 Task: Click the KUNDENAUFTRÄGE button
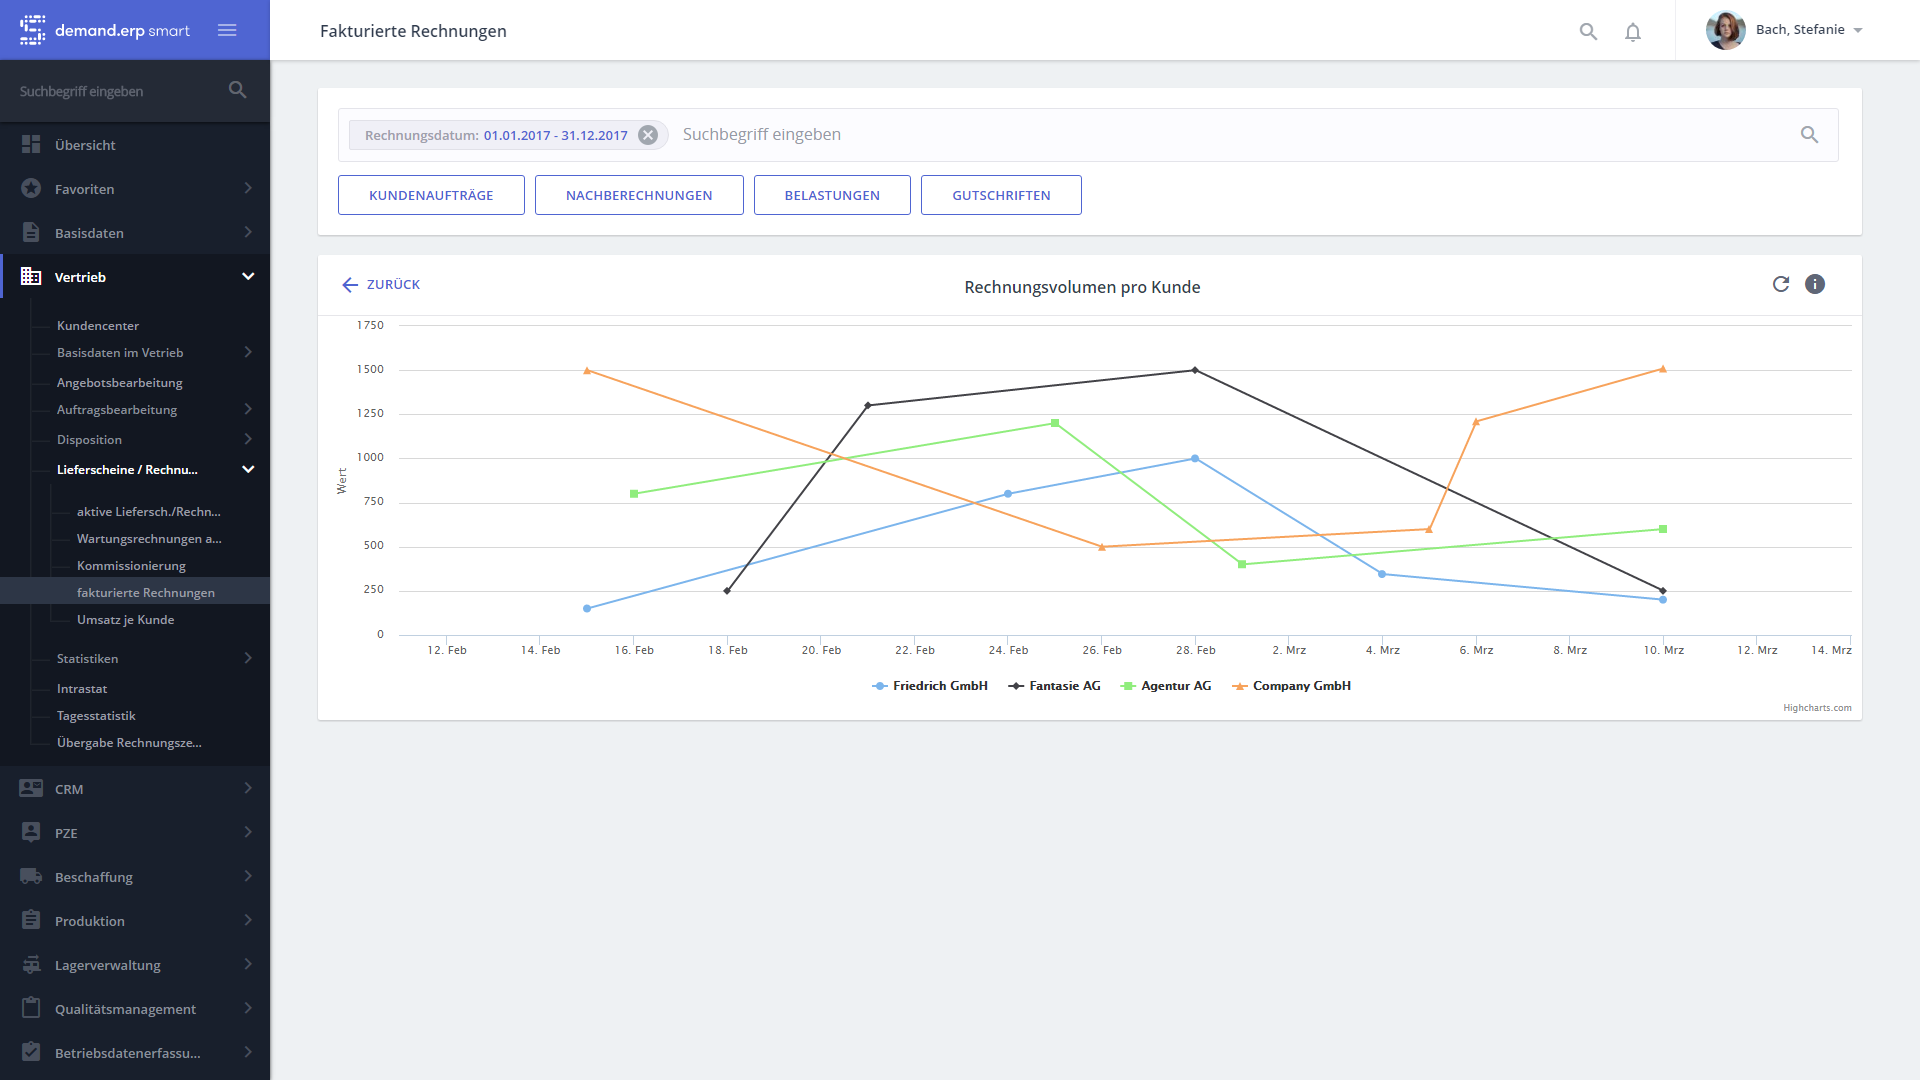[431, 195]
